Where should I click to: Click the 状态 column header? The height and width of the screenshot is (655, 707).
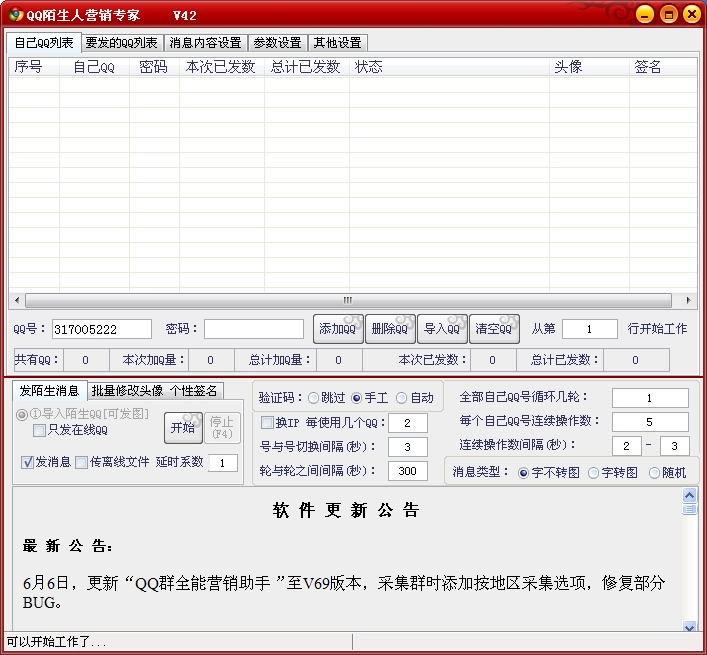[x=449, y=67]
